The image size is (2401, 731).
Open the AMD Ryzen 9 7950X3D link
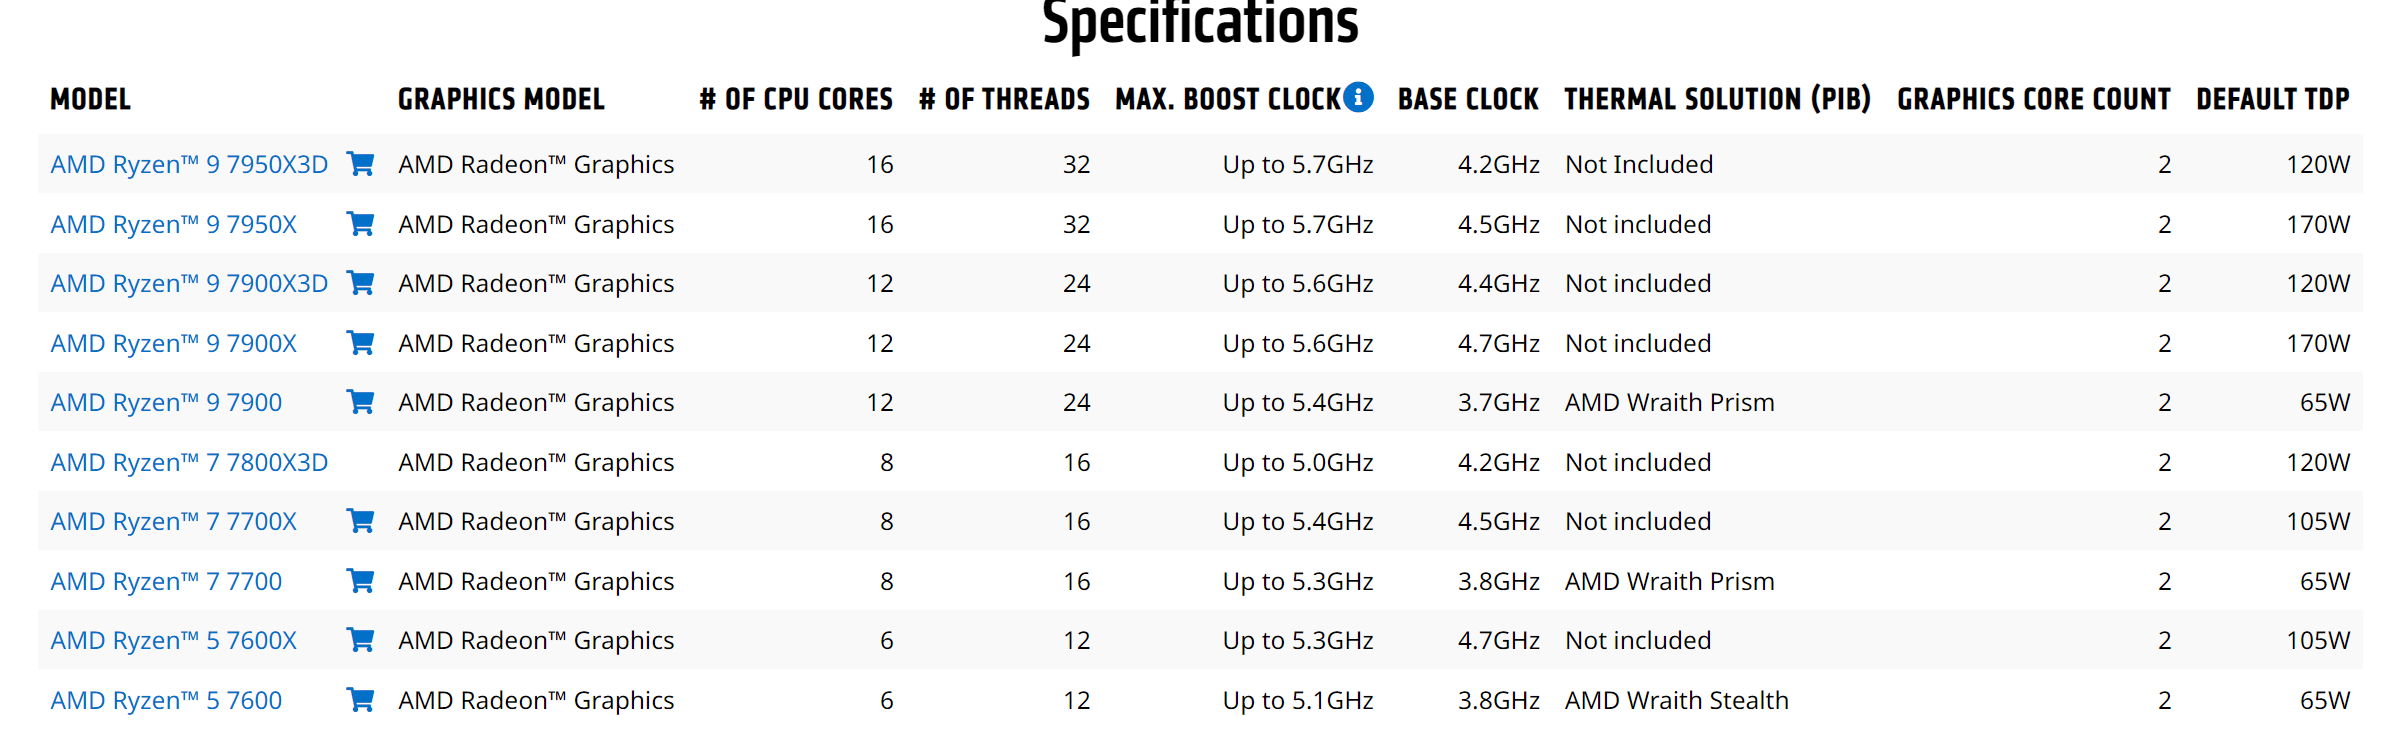[189, 164]
